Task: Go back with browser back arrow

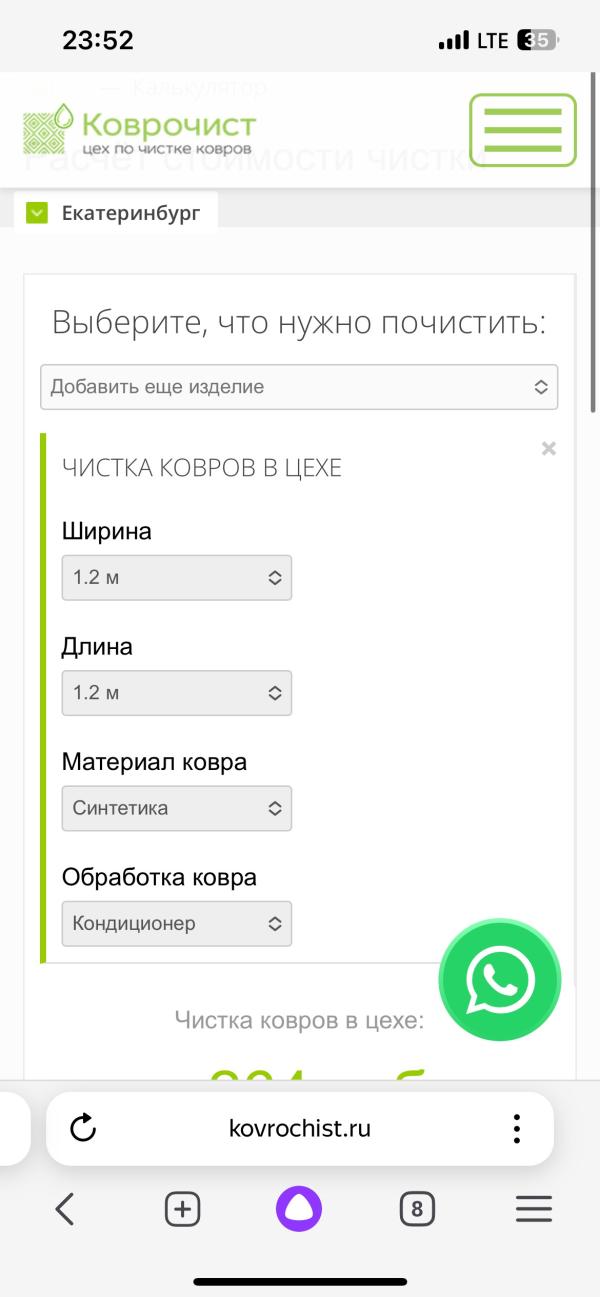Action: (x=65, y=1210)
